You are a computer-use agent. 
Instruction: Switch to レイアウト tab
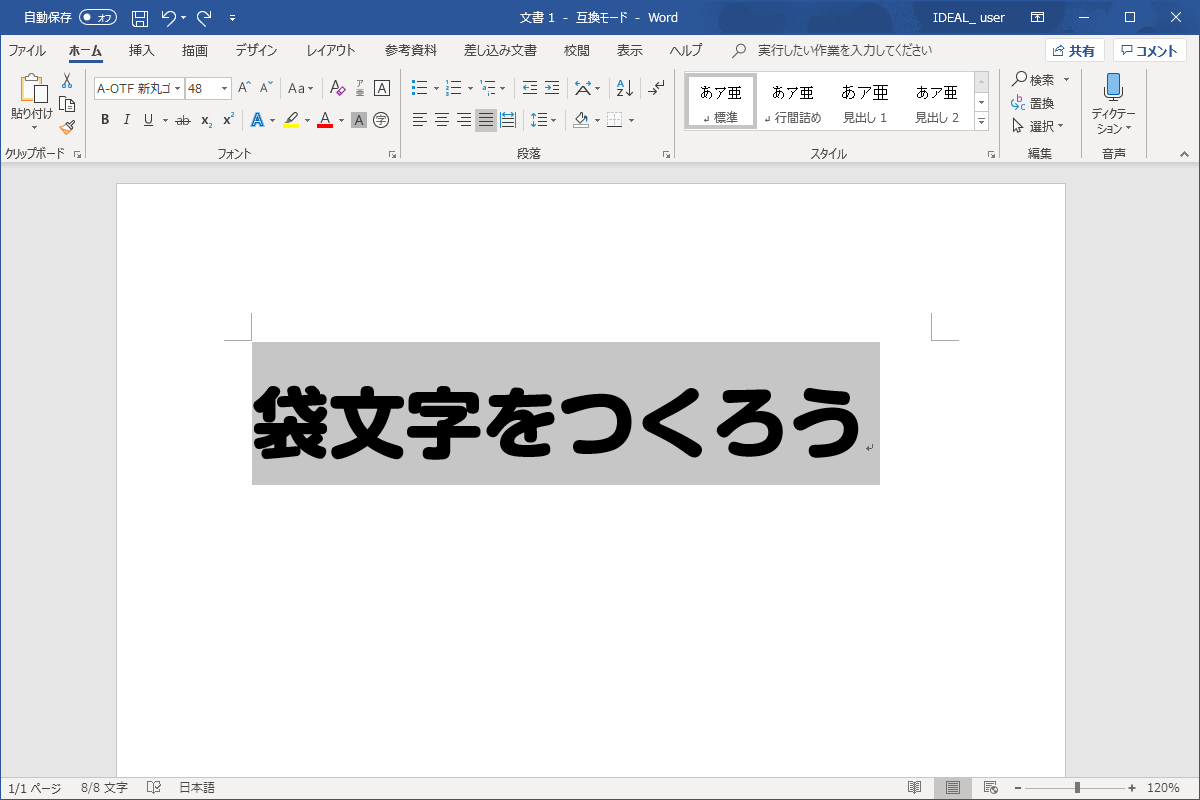click(331, 50)
